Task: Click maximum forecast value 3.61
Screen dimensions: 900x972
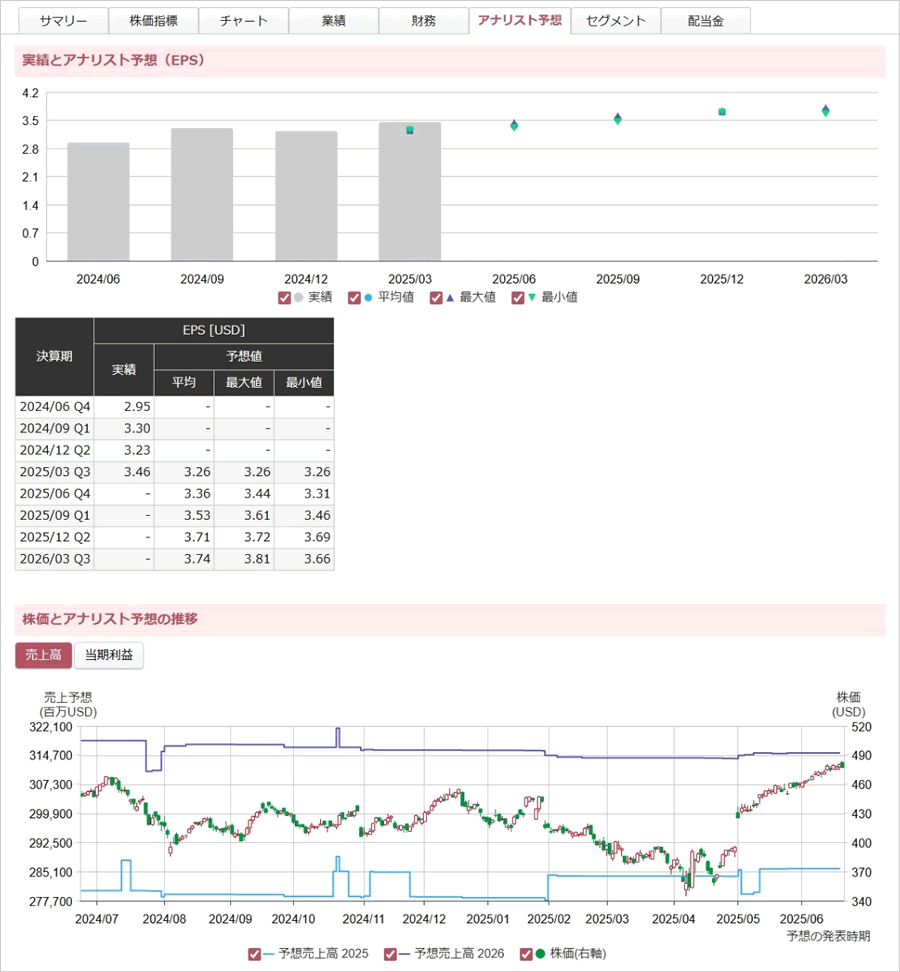Action: [257, 515]
